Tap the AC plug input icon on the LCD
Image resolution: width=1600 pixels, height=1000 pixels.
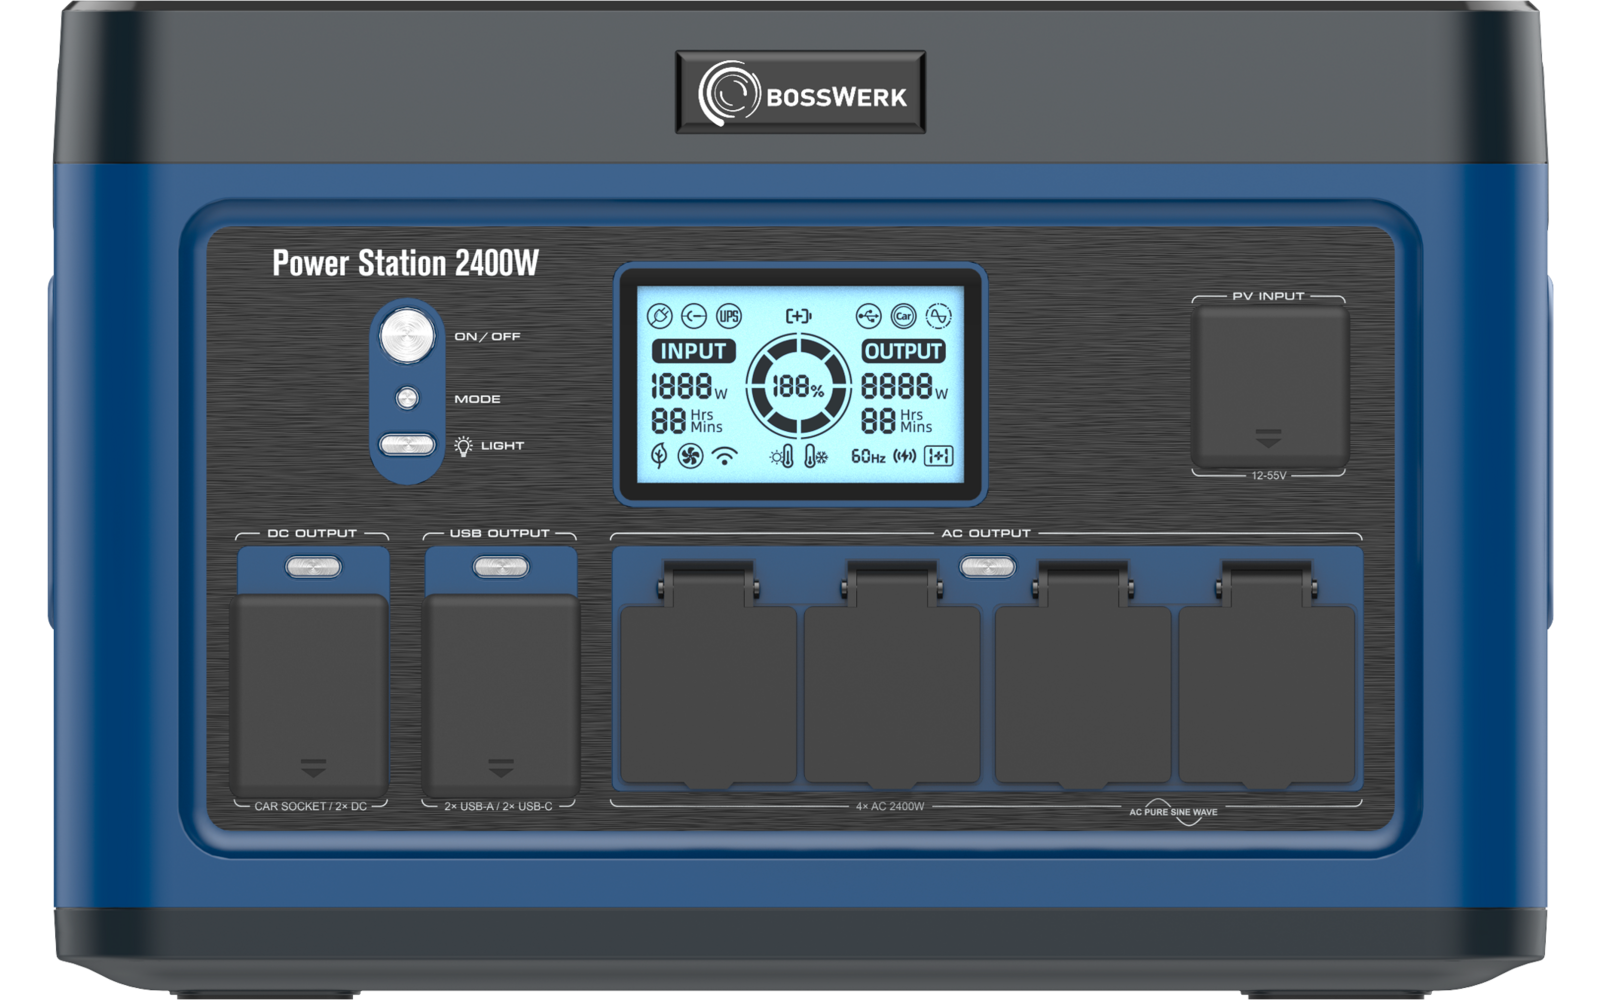pyautogui.click(x=659, y=317)
